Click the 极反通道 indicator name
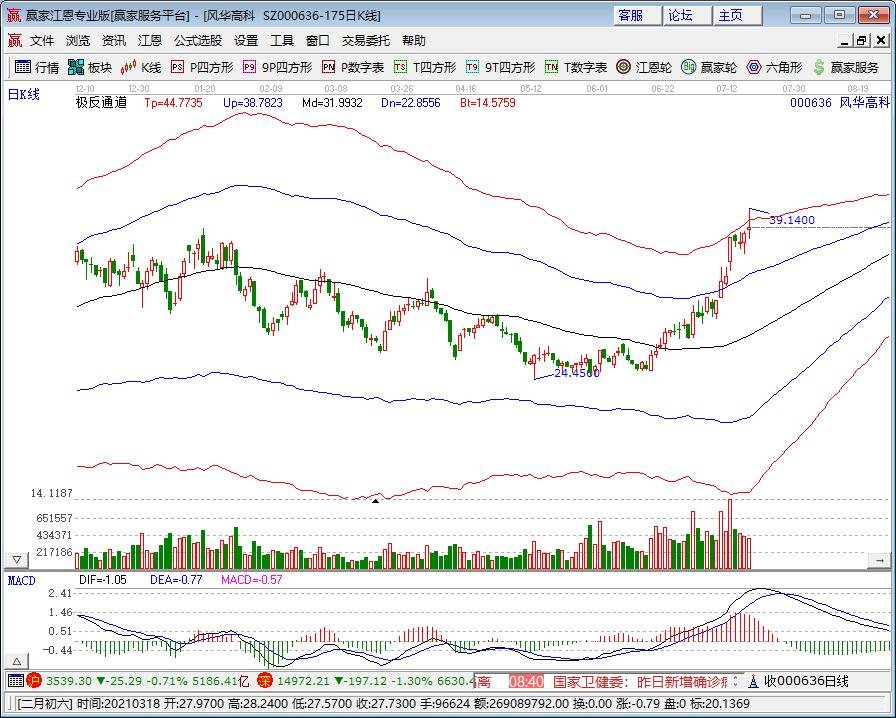This screenshot has width=896, height=718. point(101,103)
